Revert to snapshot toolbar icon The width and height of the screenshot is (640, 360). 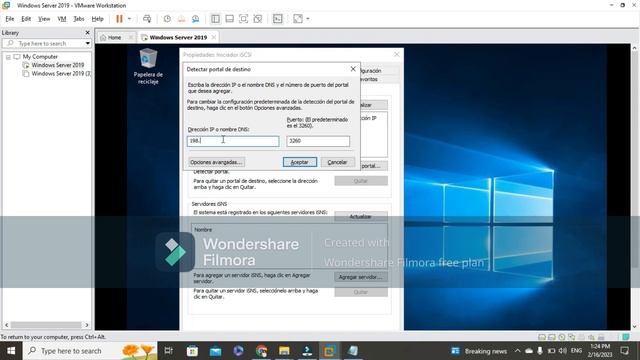pyautogui.click(x=182, y=19)
